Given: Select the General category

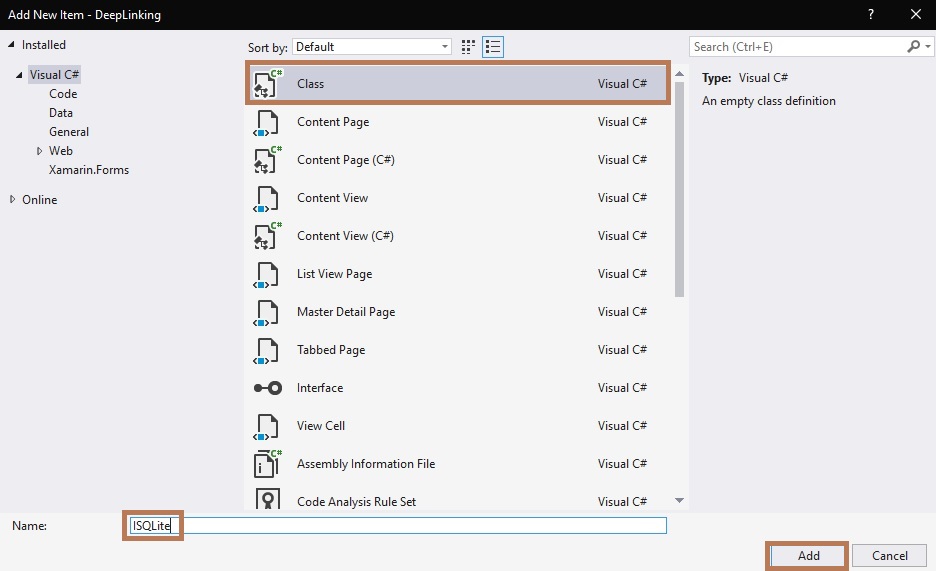Looking at the screenshot, I should coord(69,132).
